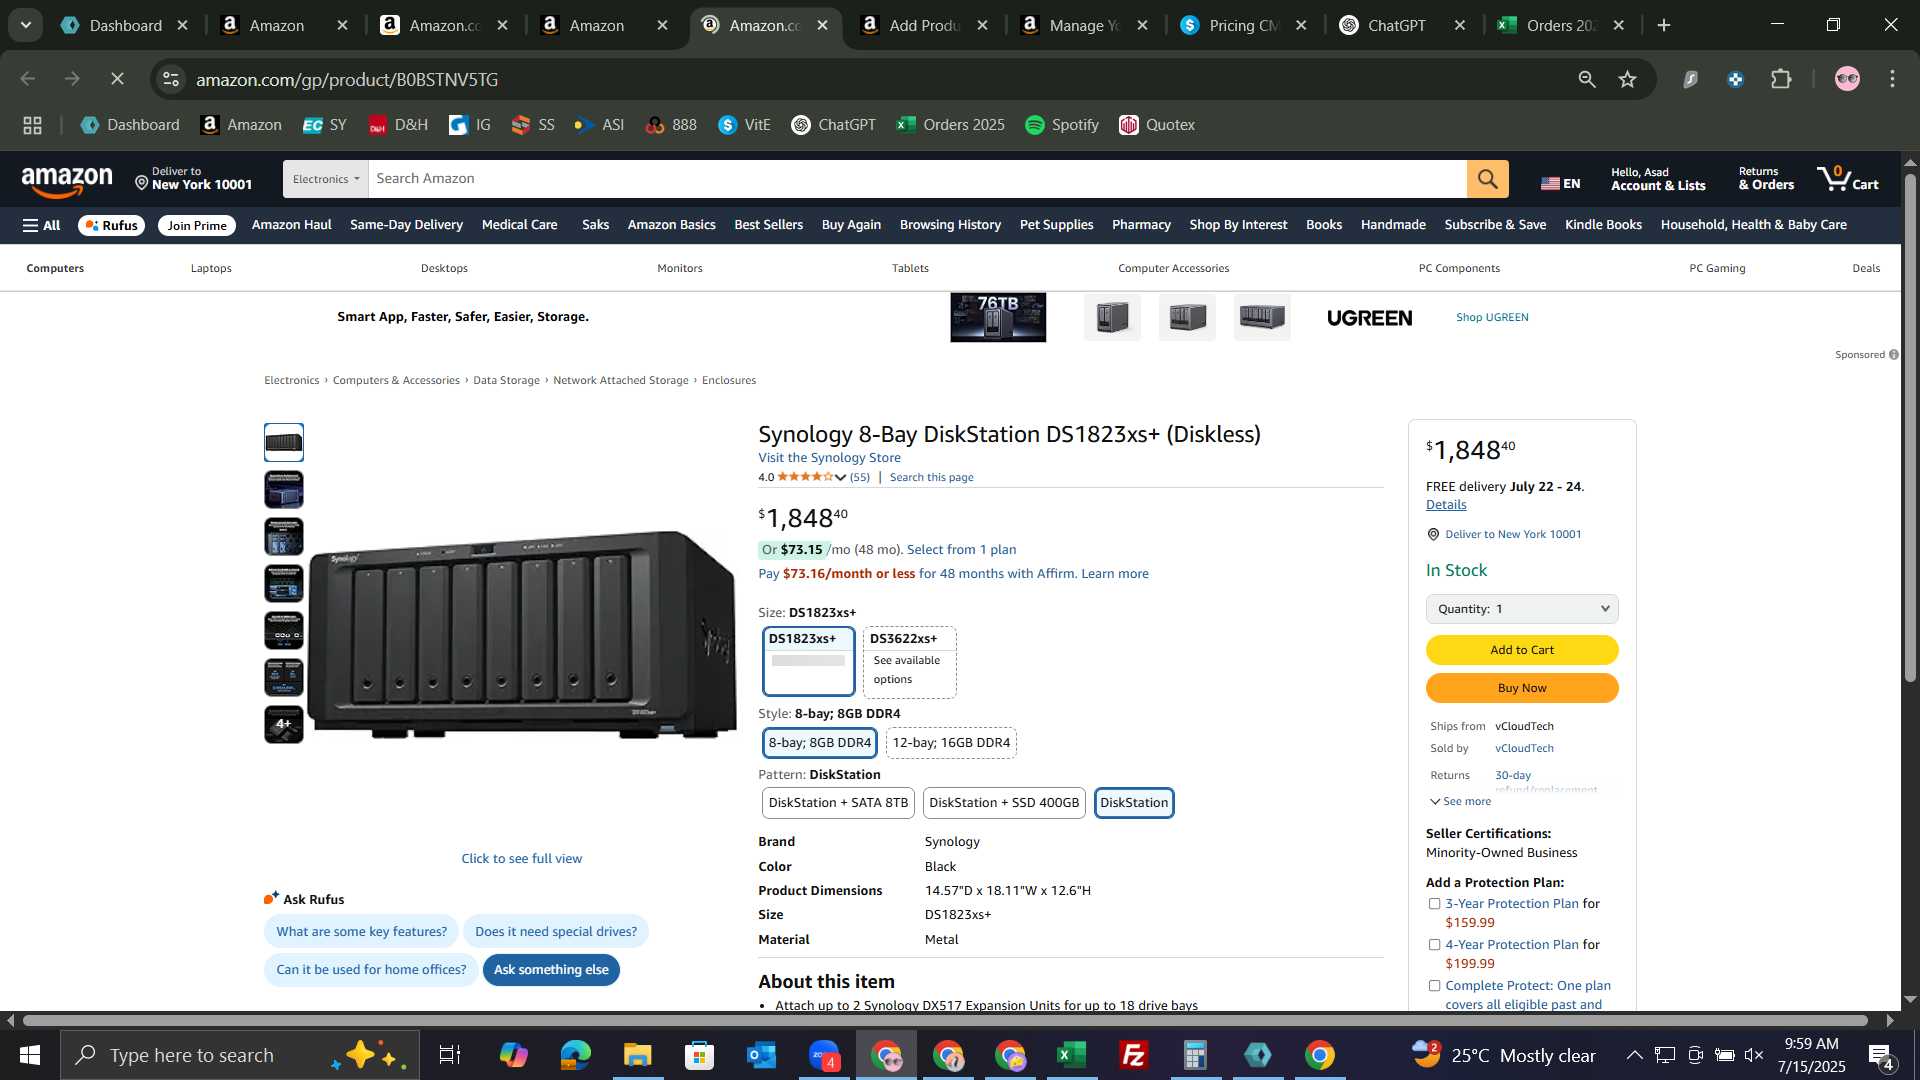Select the first product thumbnail image
The image size is (1920, 1080).
283,443
